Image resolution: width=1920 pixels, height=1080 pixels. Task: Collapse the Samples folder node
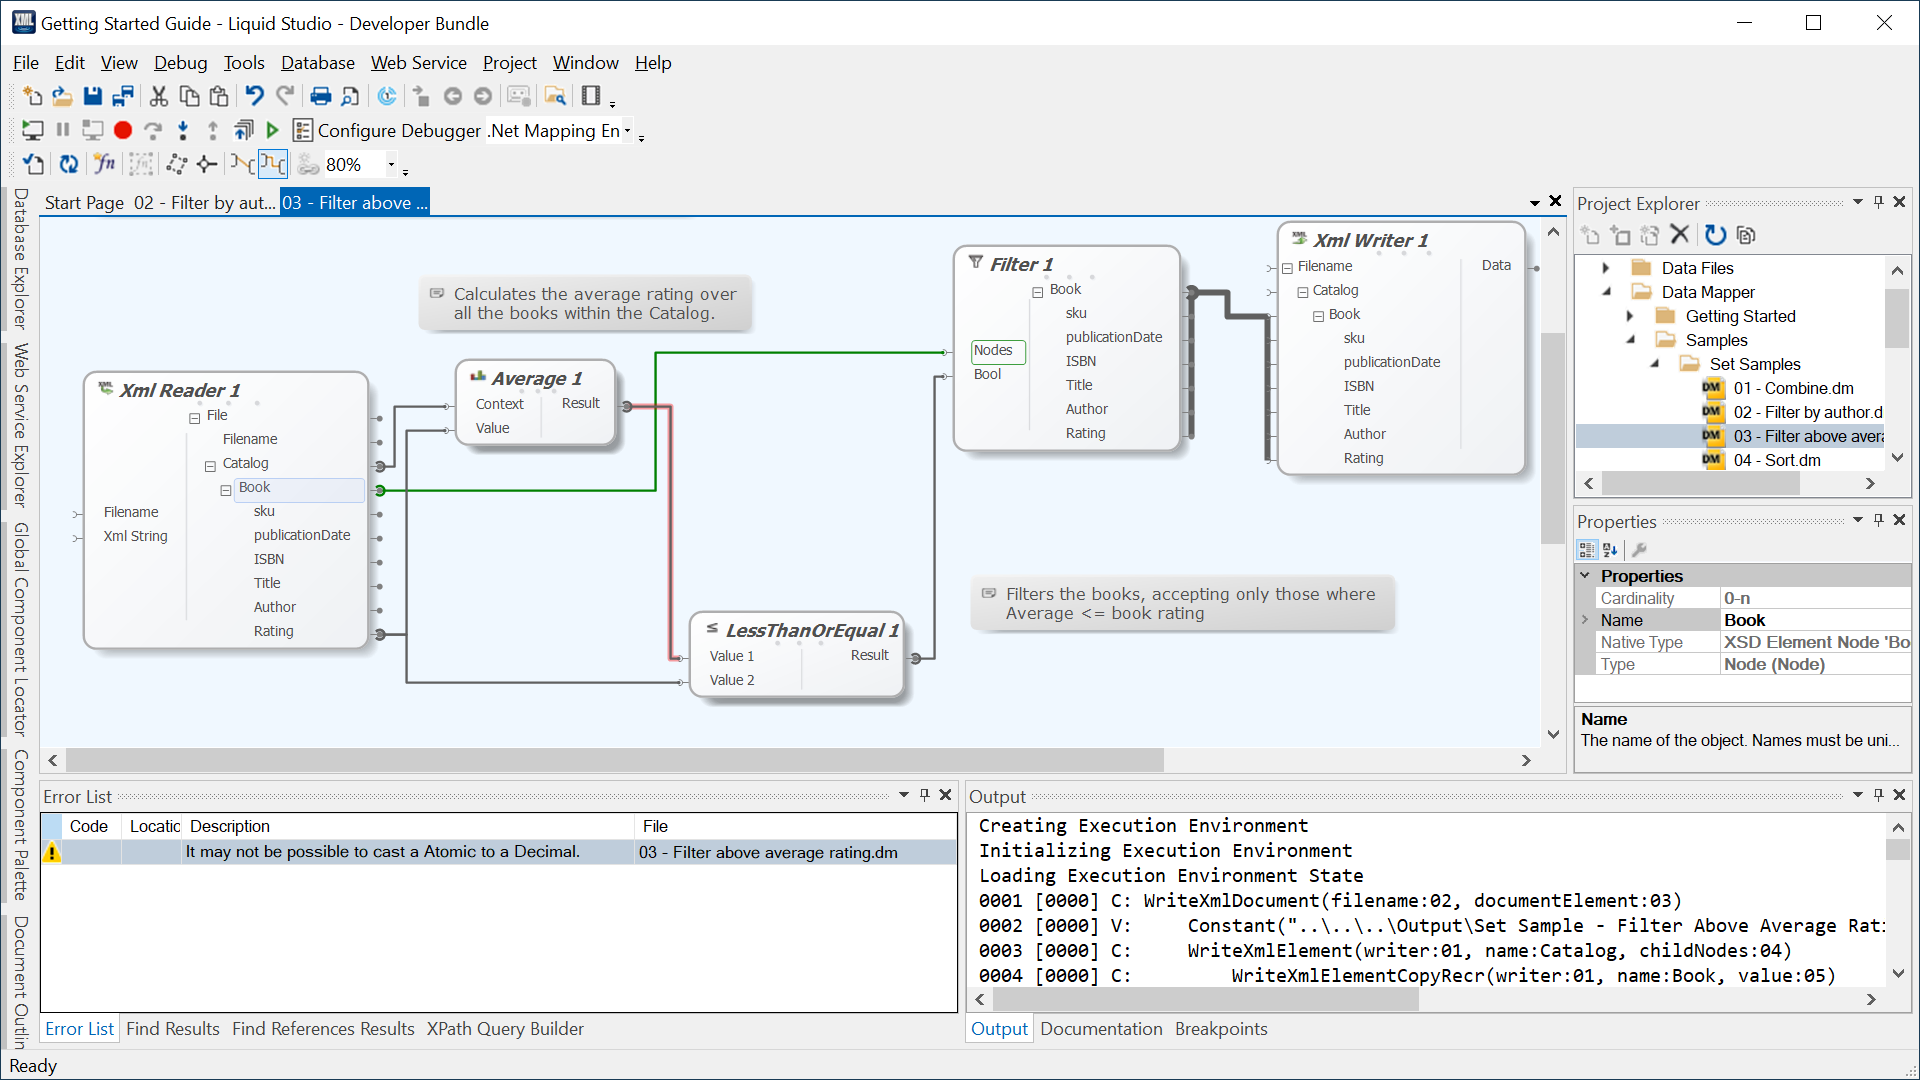click(x=1631, y=340)
